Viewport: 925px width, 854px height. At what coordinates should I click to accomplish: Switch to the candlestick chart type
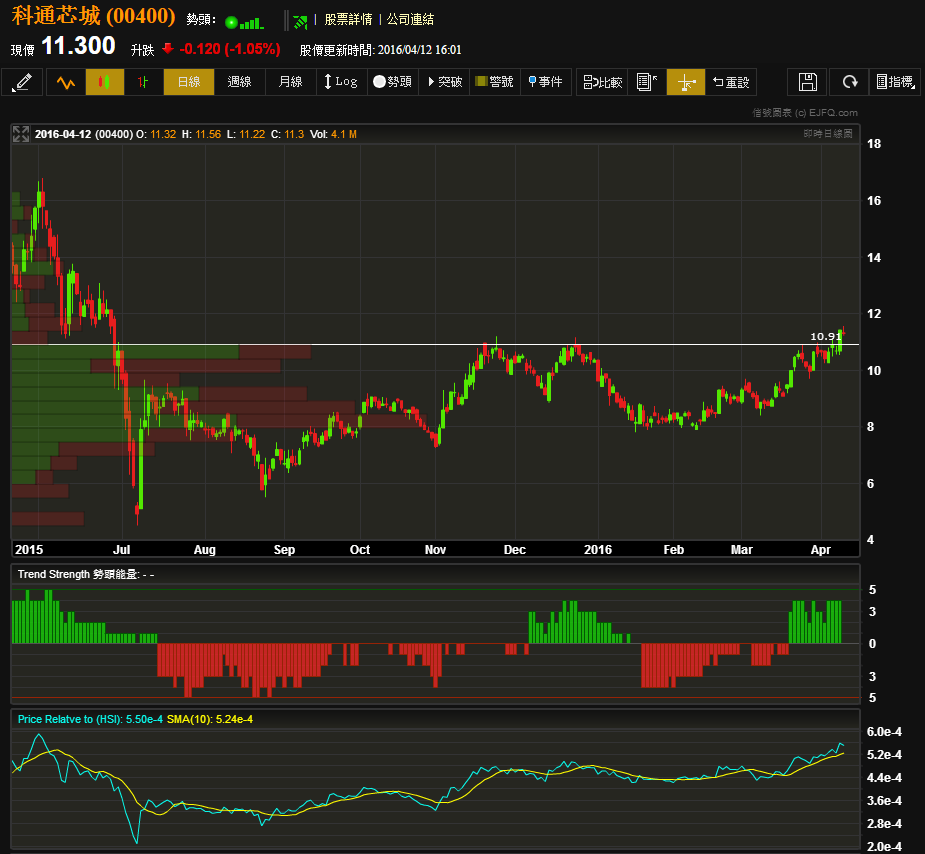coord(104,82)
